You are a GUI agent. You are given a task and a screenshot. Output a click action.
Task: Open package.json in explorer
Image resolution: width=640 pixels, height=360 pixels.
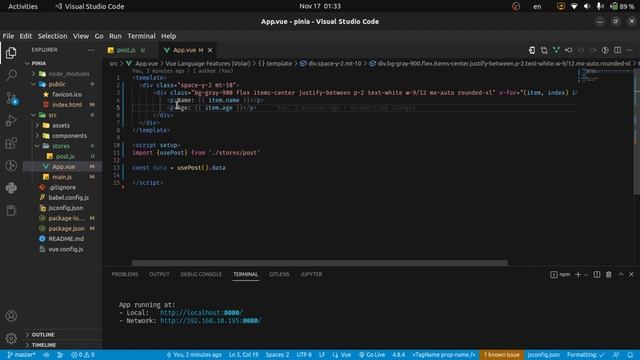pyautogui.click(x=67, y=229)
